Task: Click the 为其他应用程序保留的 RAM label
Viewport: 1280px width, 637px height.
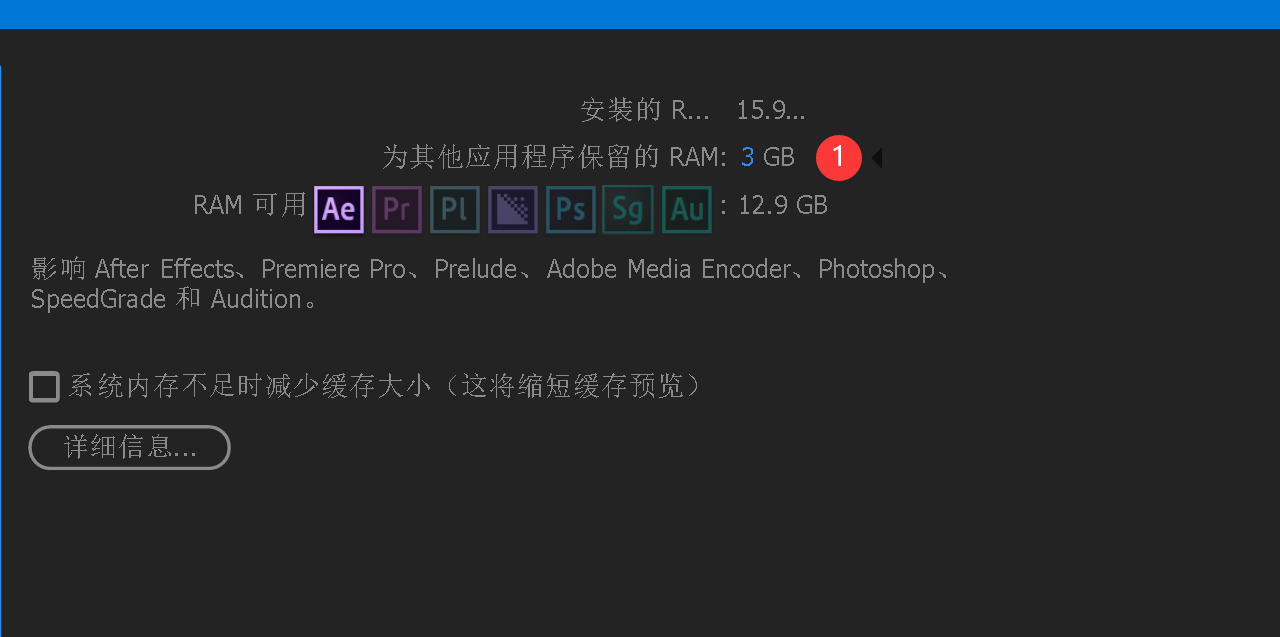Action: (x=554, y=157)
